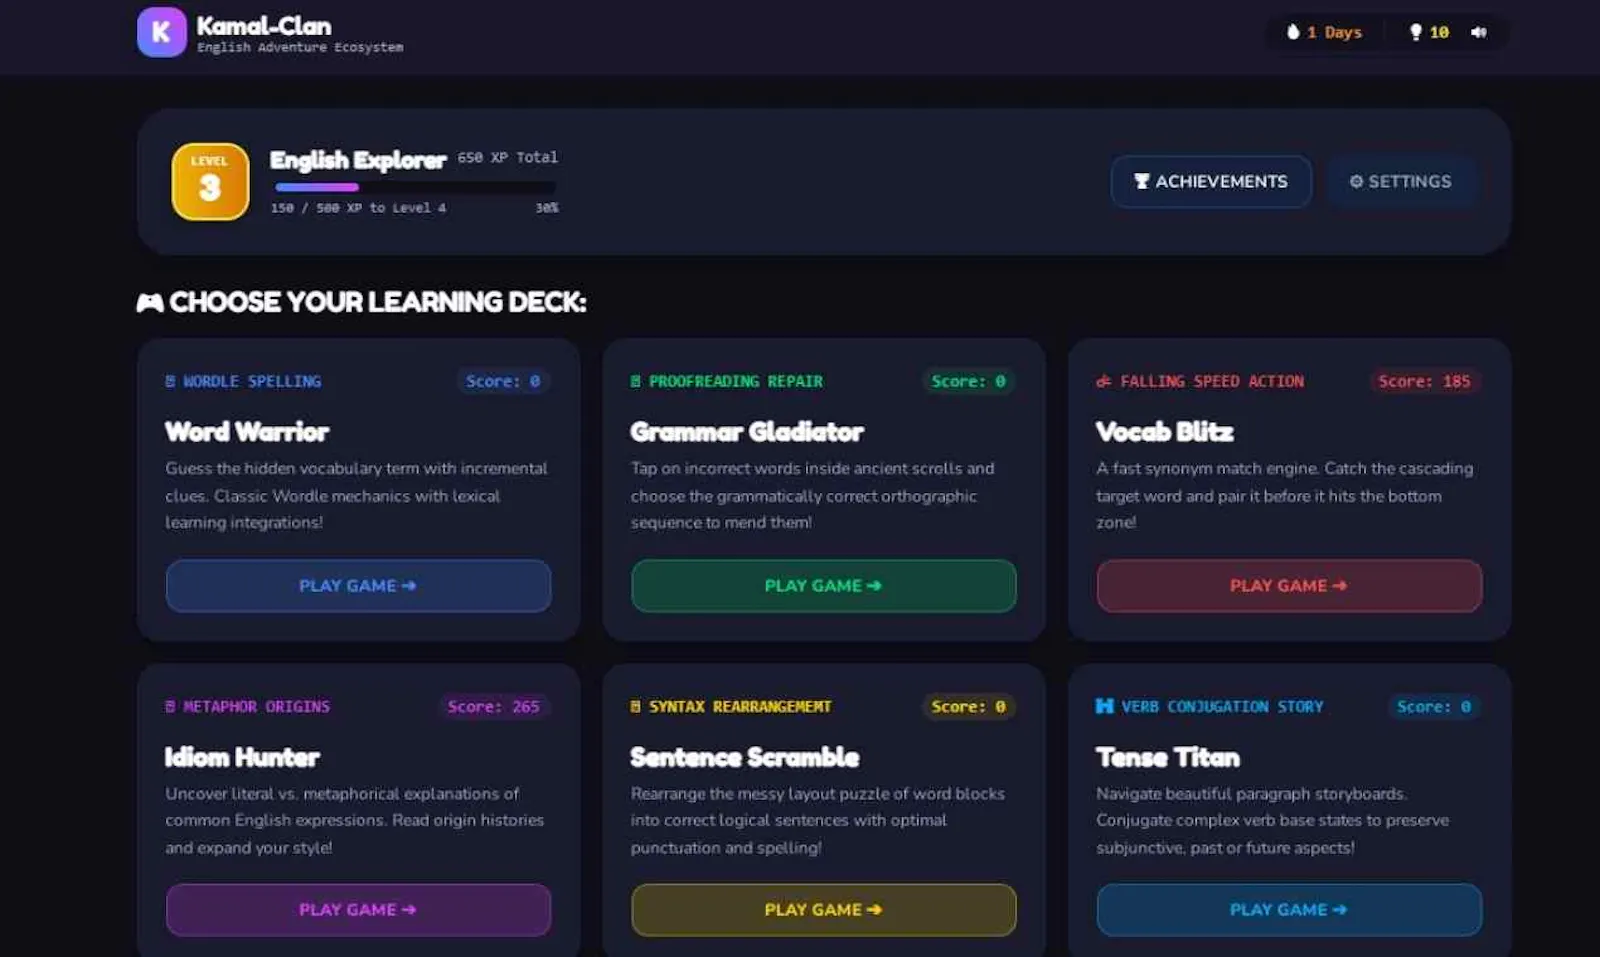Click the game controller heading icon

pyautogui.click(x=150, y=302)
